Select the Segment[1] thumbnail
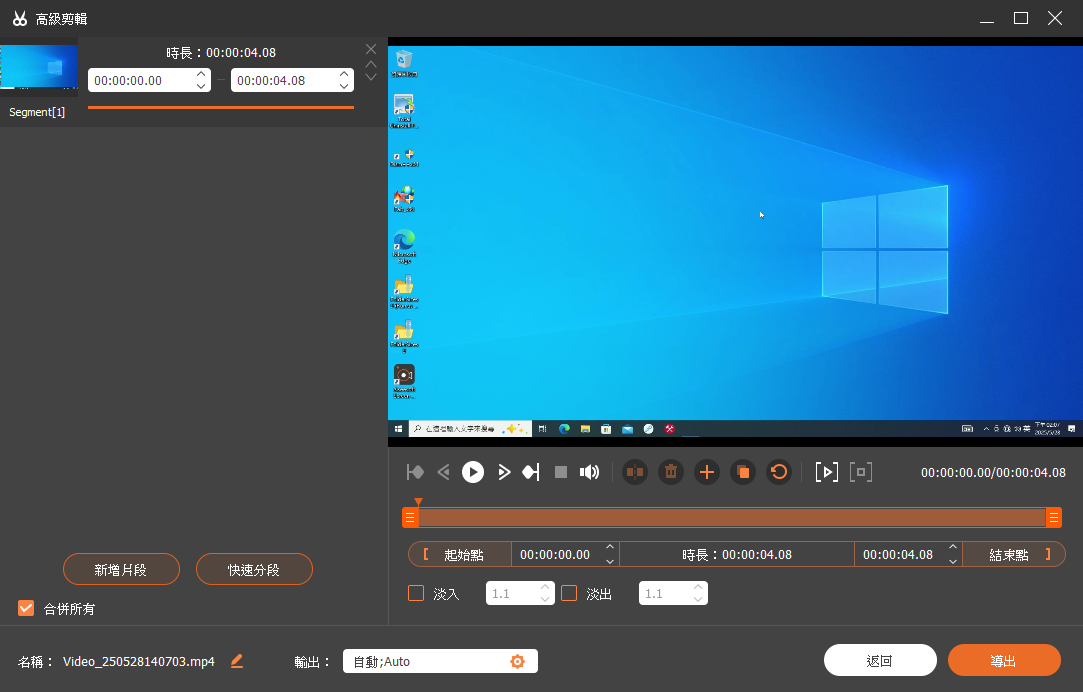Viewport: 1083px width, 692px height. point(39,67)
